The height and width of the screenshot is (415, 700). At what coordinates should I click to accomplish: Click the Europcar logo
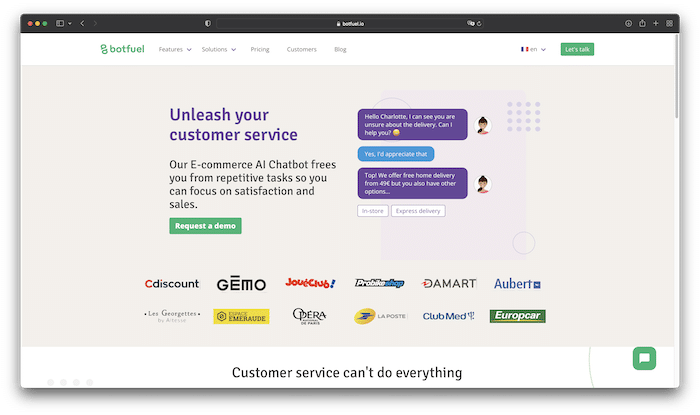point(517,316)
